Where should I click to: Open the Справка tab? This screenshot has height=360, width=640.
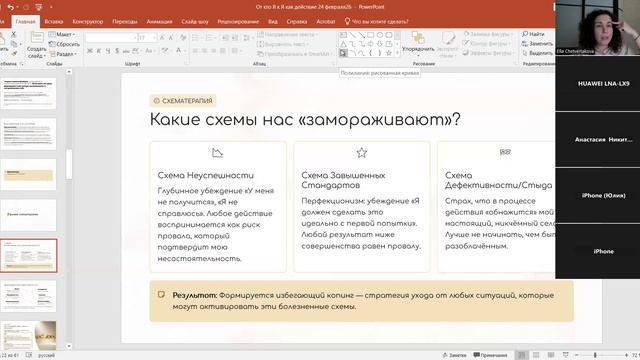(x=297, y=22)
